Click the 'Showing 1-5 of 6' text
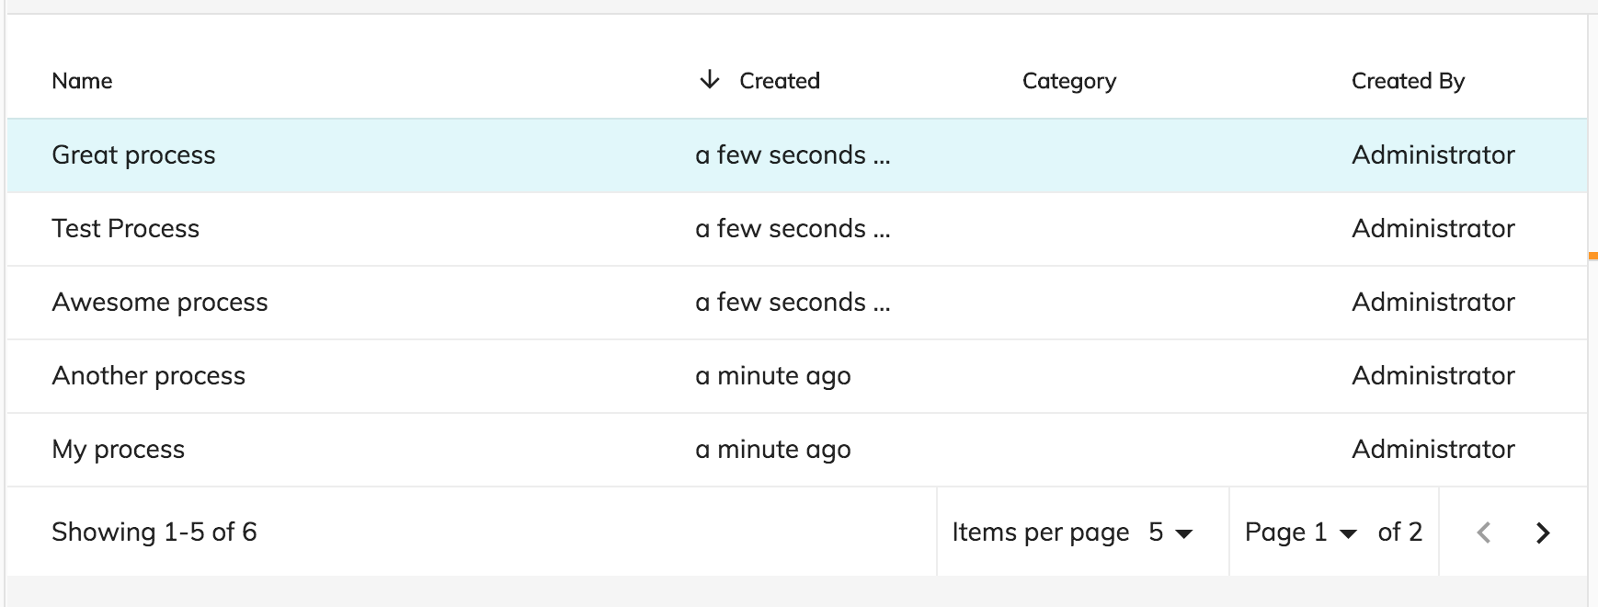 [154, 532]
